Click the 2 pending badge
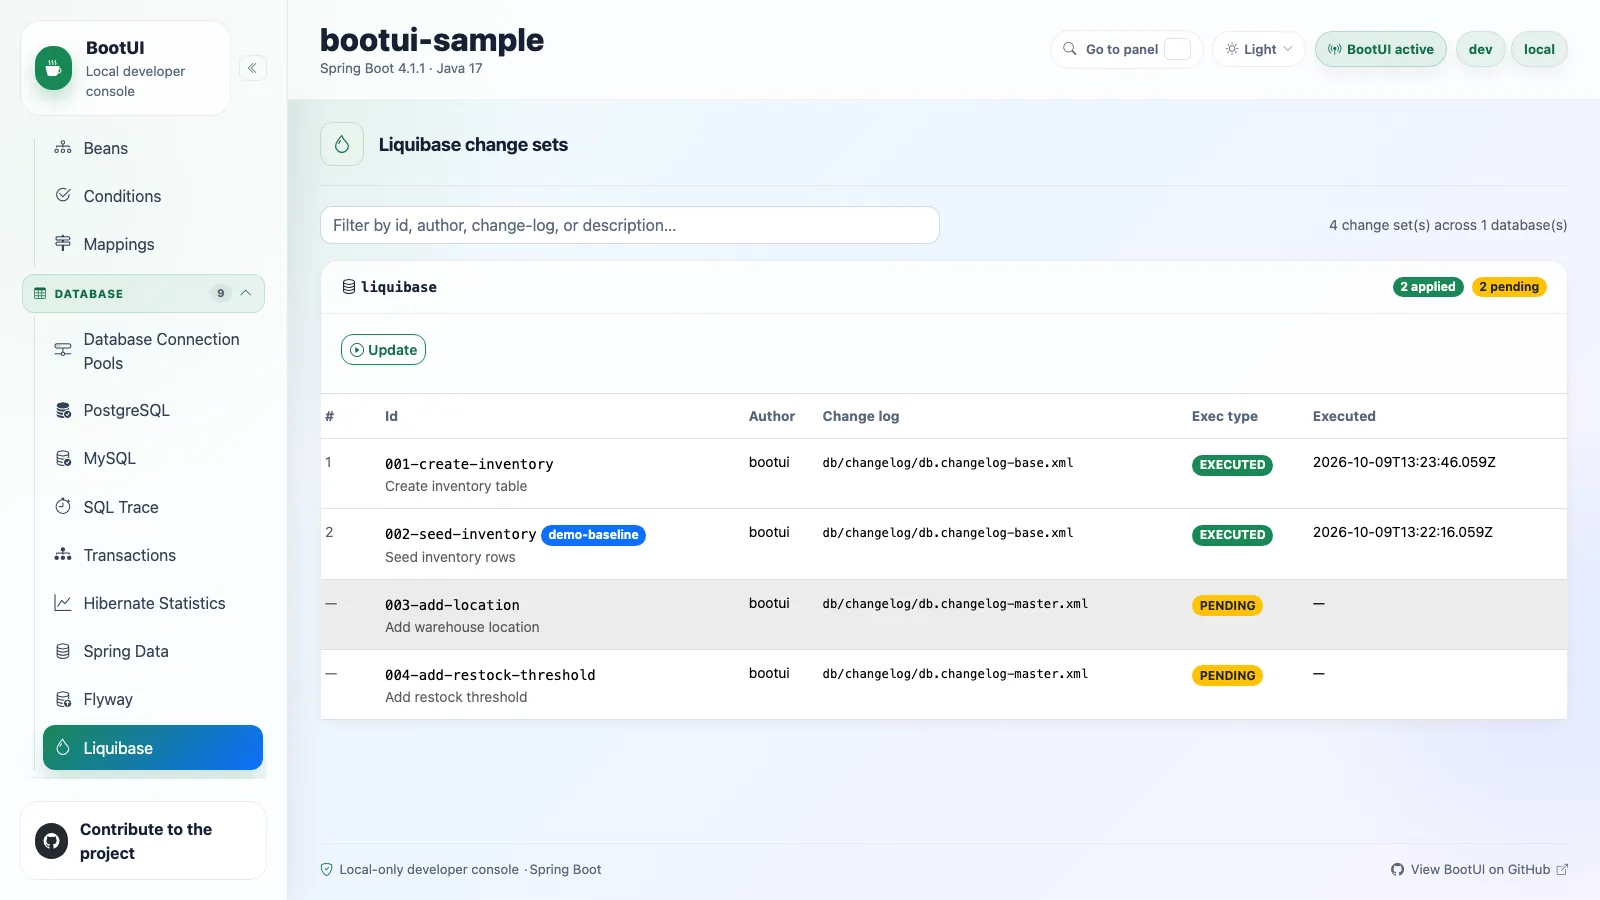Viewport: 1600px width, 900px height. coord(1509,287)
